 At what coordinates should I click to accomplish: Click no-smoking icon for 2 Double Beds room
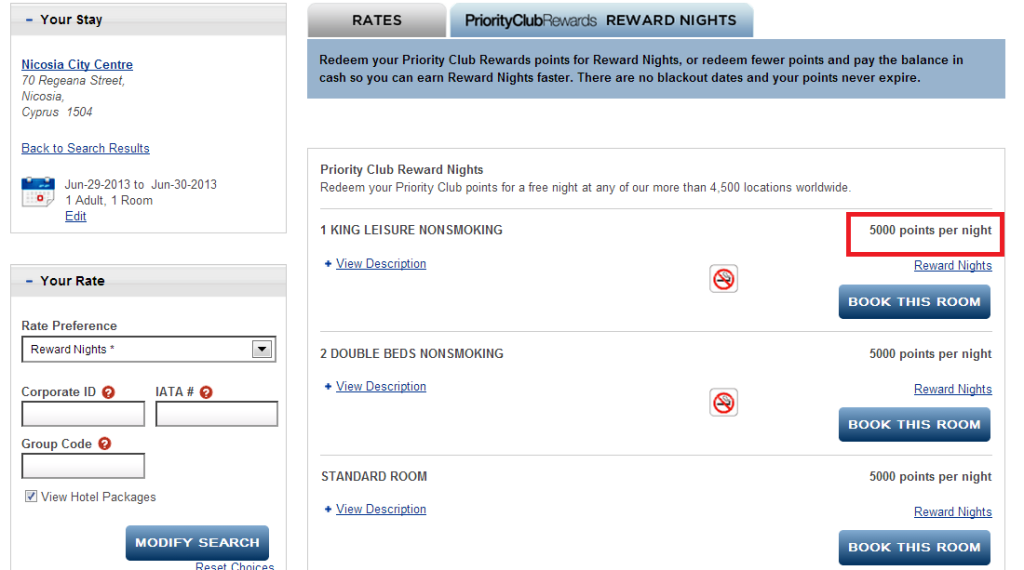[723, 402]
